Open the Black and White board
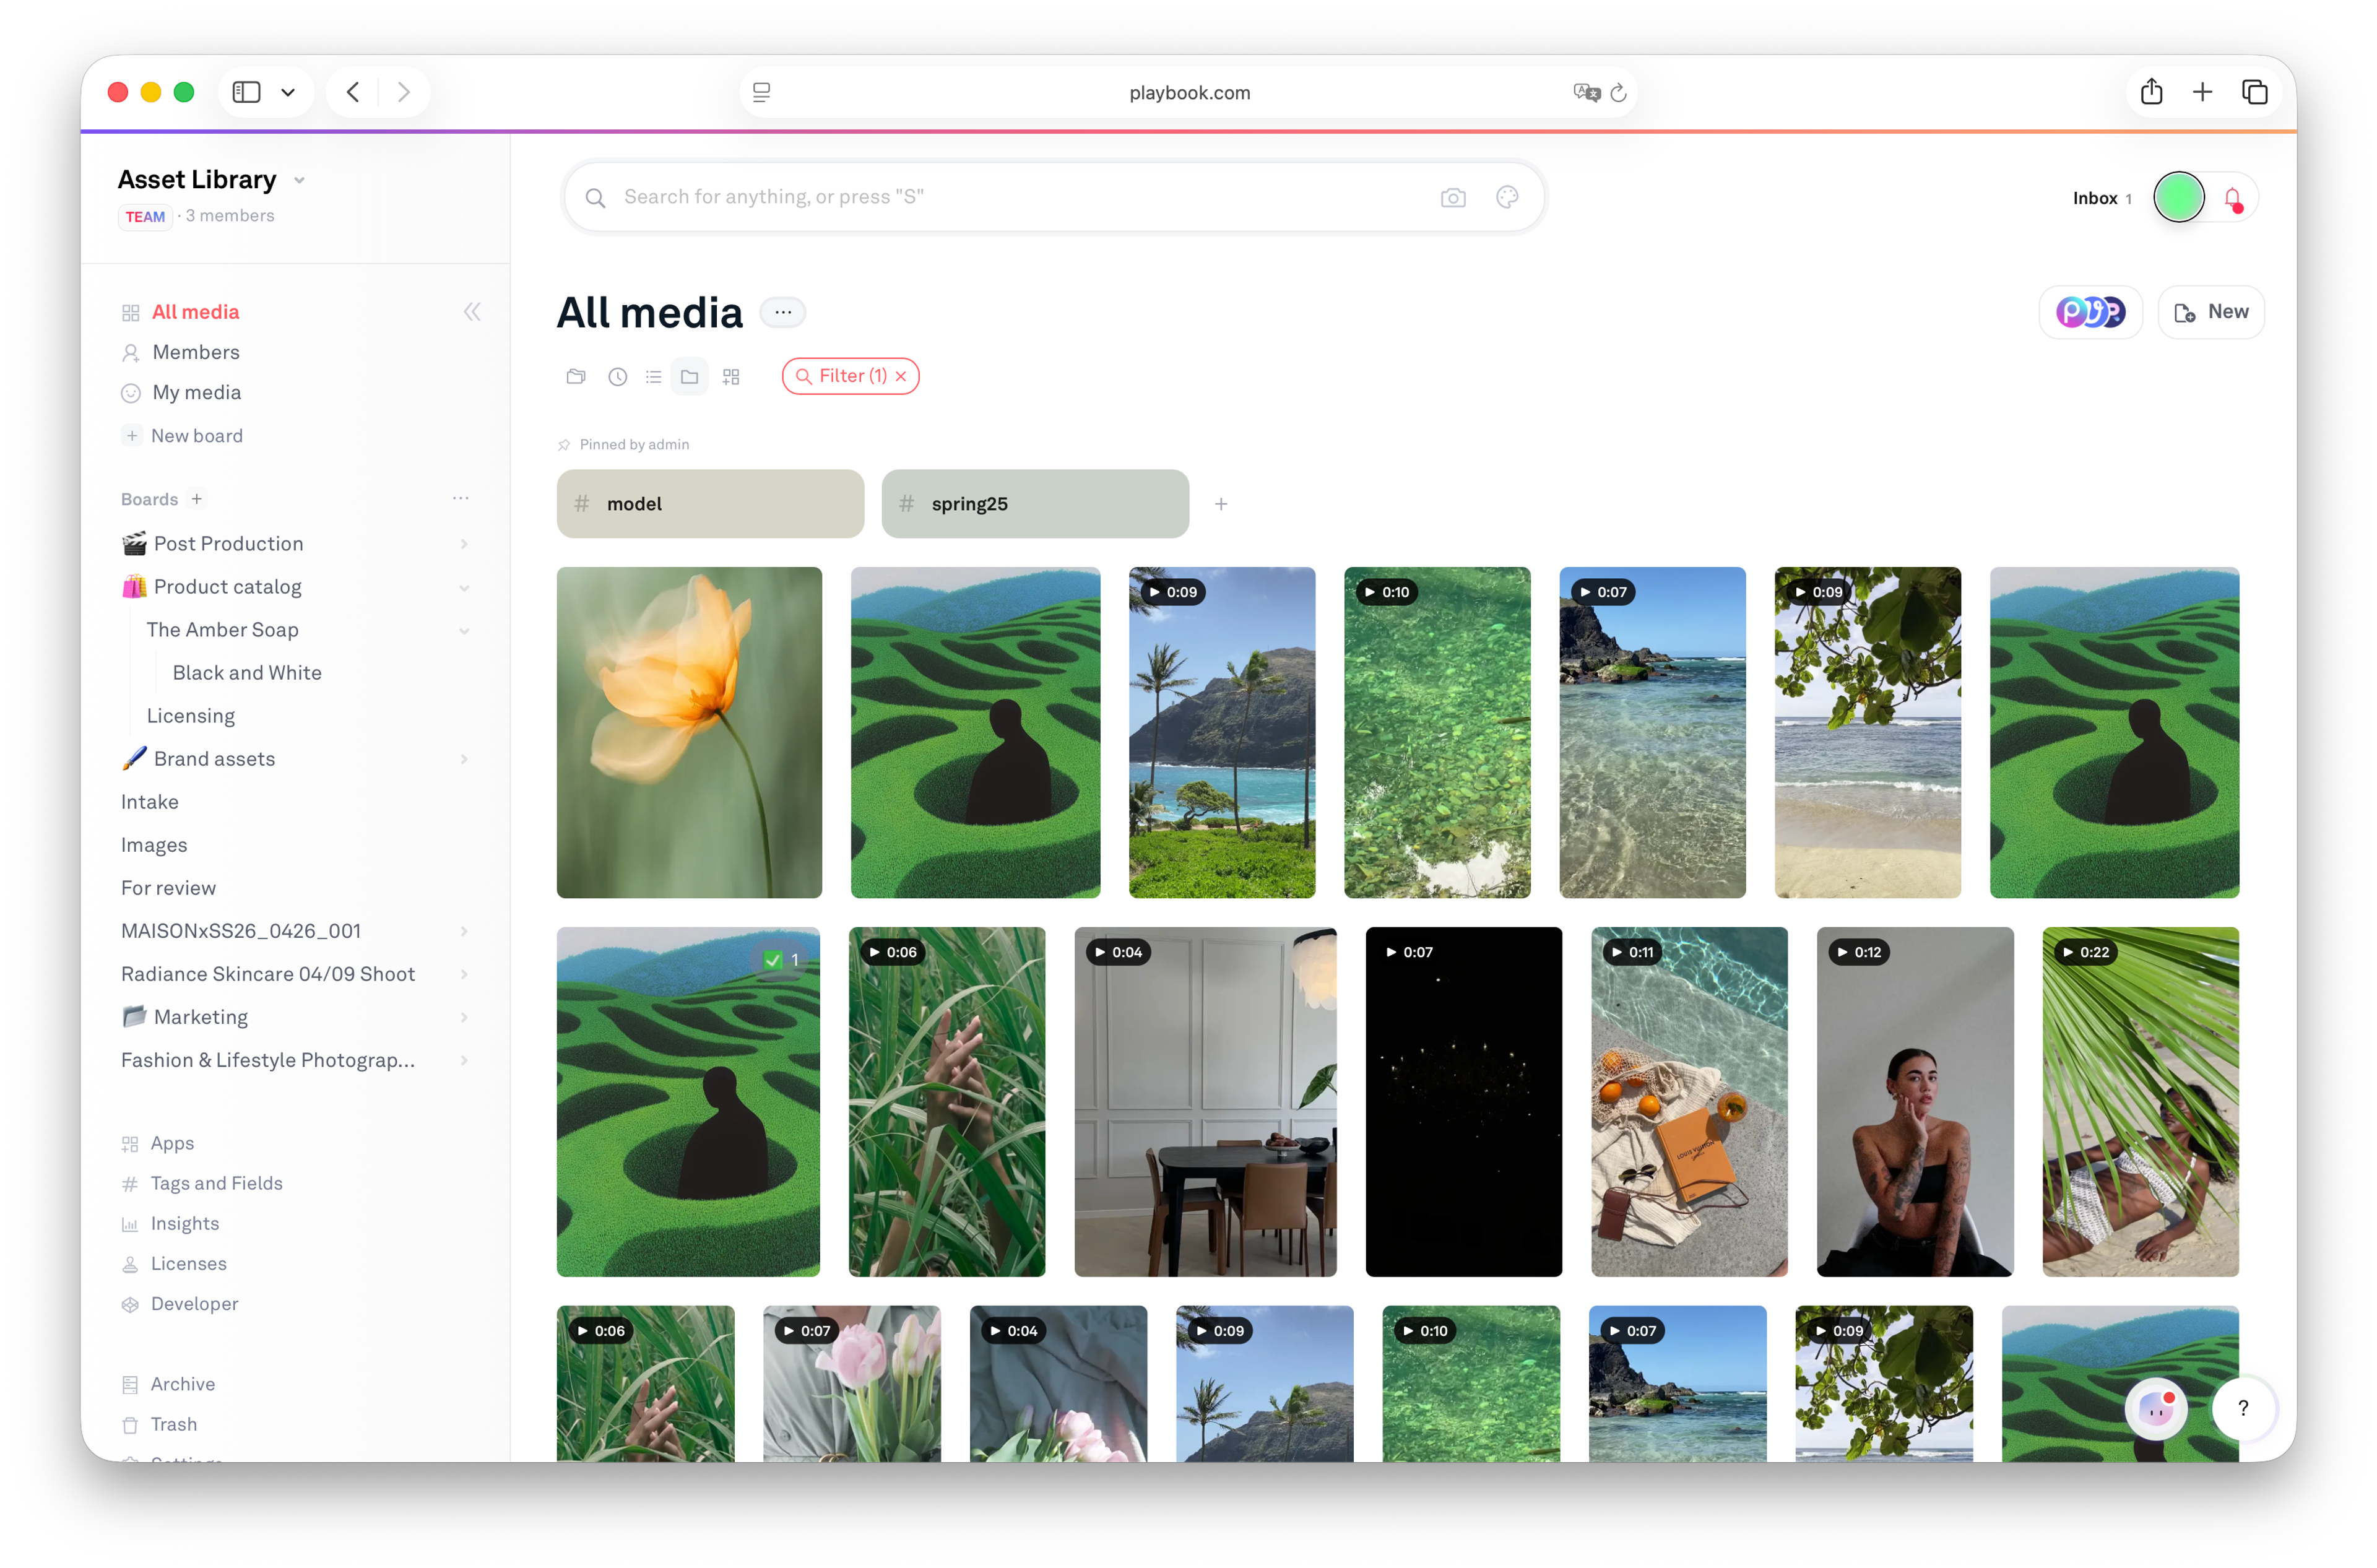 (247, 673)
